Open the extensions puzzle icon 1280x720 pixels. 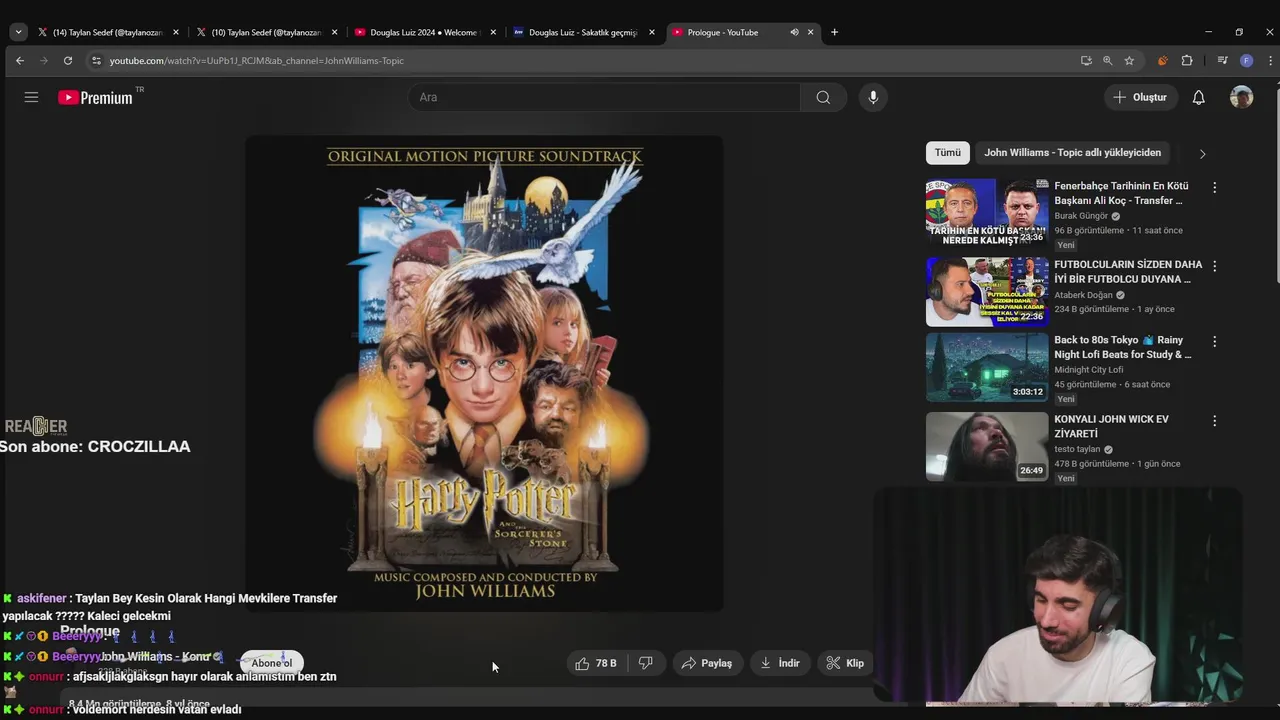[x=1187, y=61]
